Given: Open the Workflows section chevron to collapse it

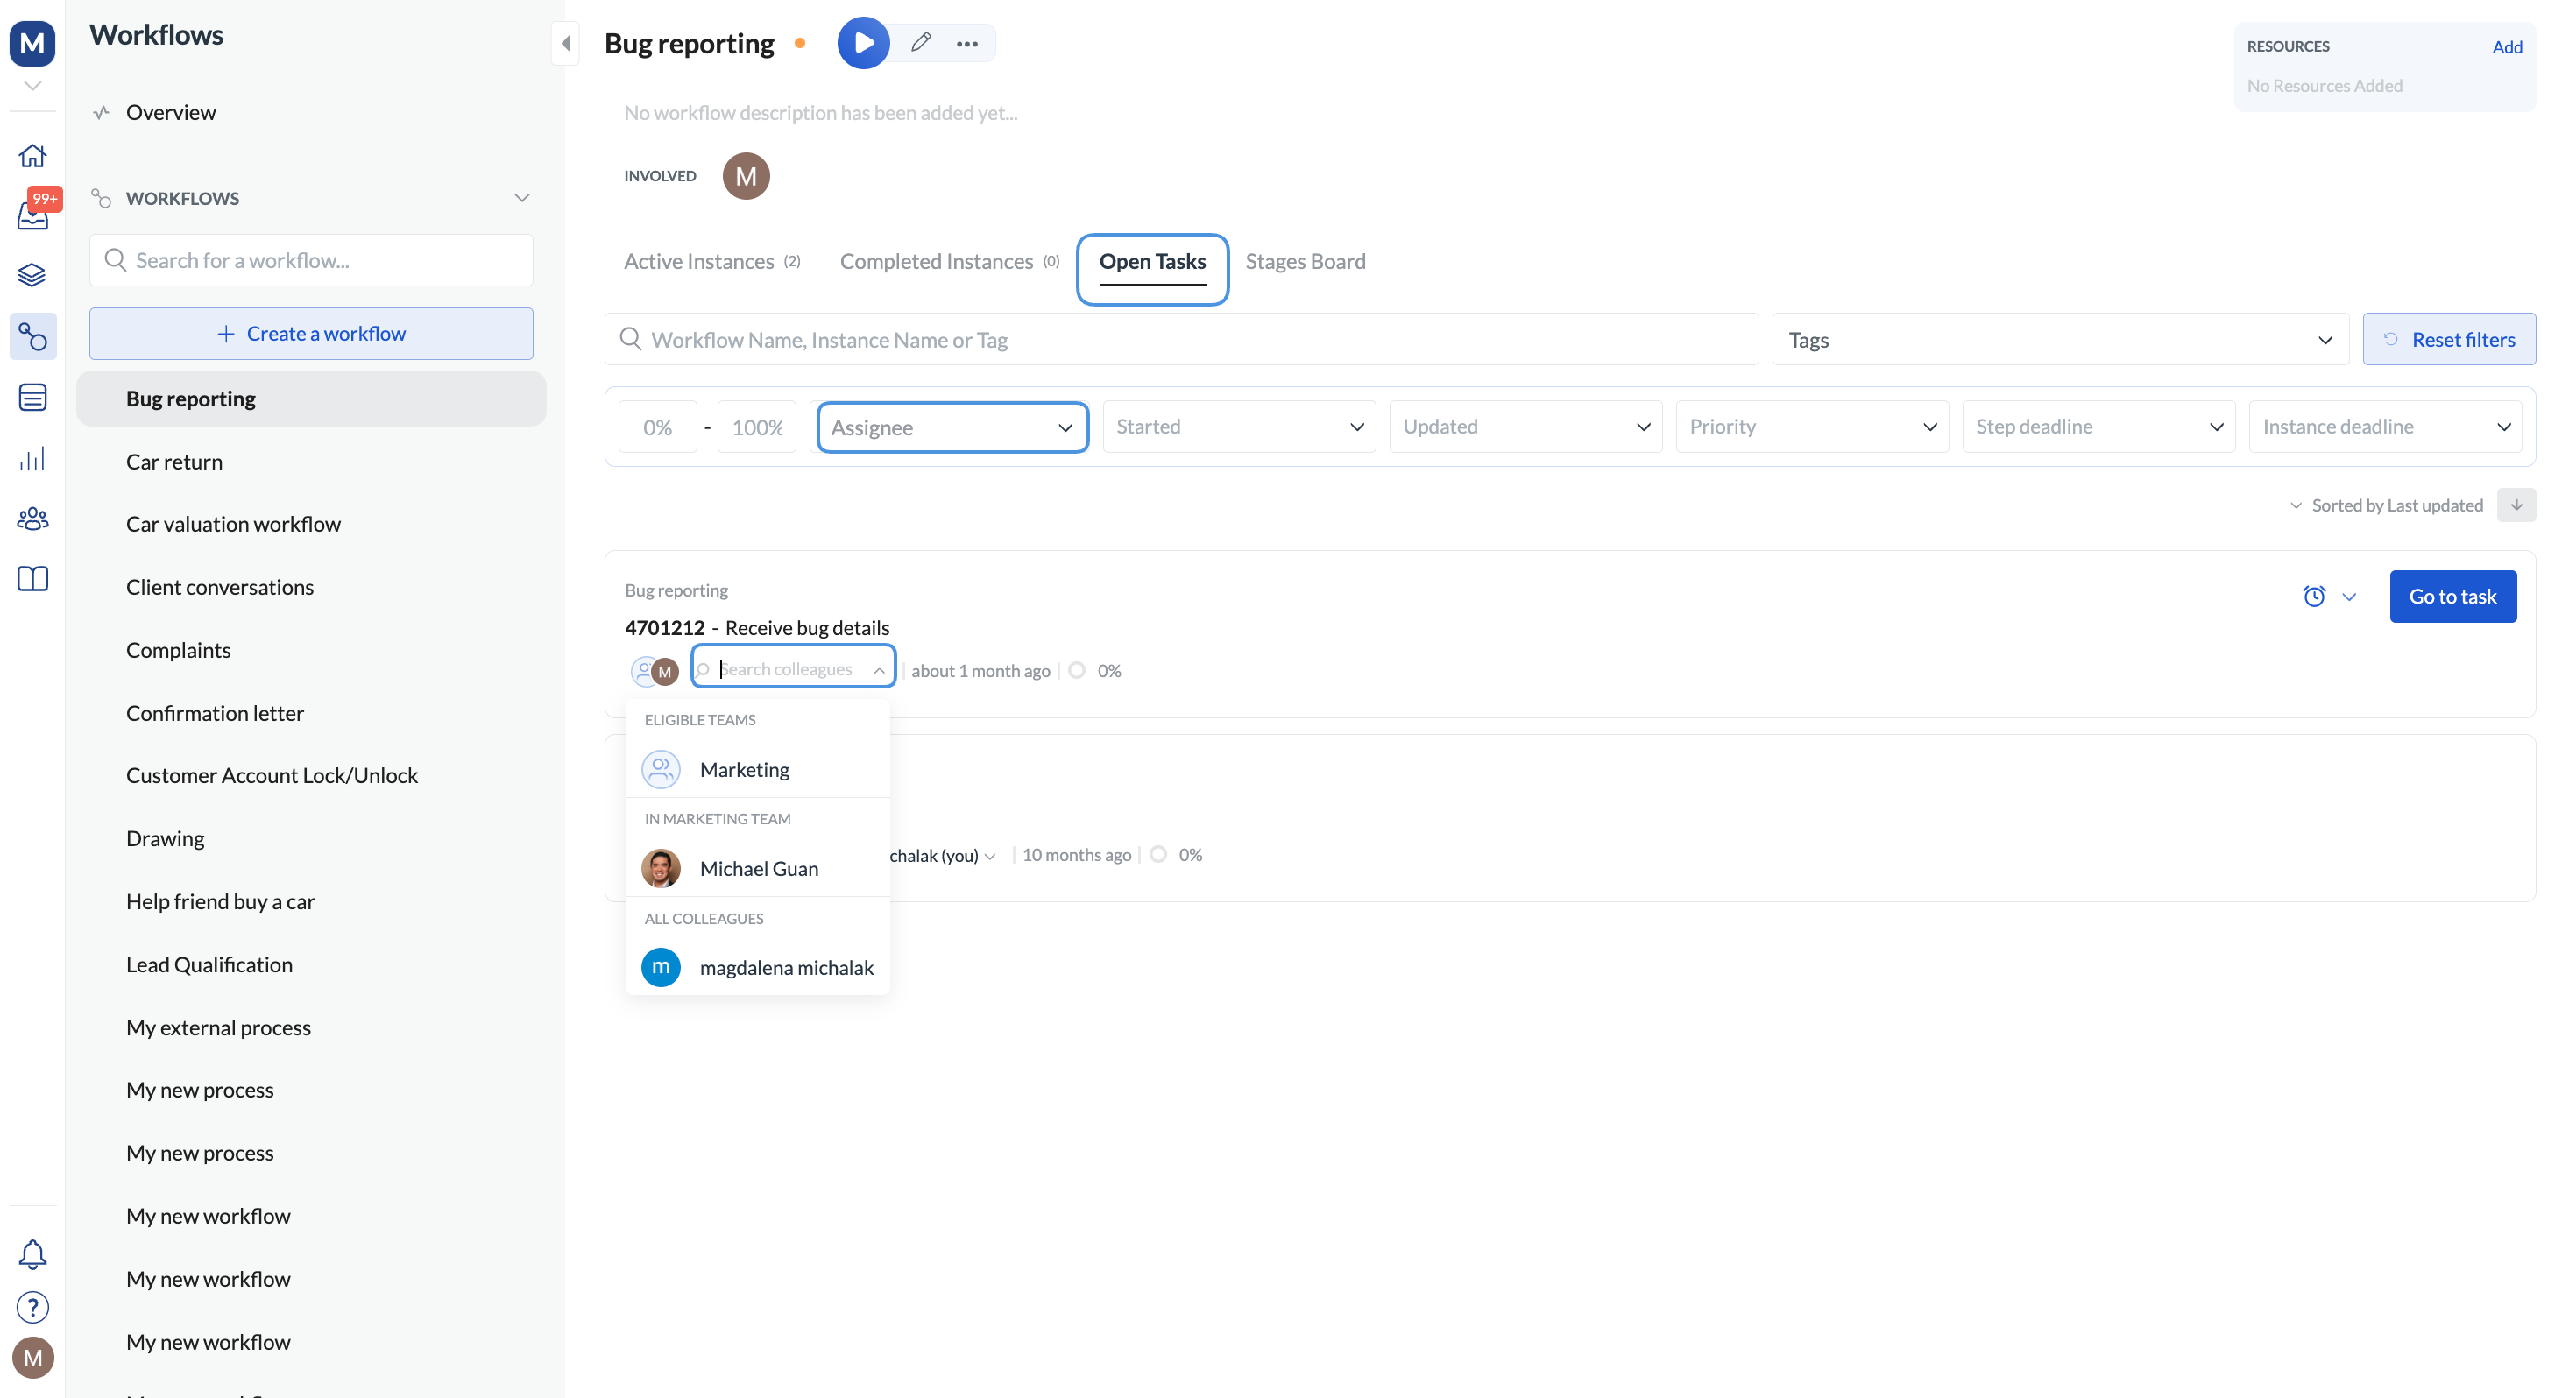Looking at the screenshot, I should 521,197.
